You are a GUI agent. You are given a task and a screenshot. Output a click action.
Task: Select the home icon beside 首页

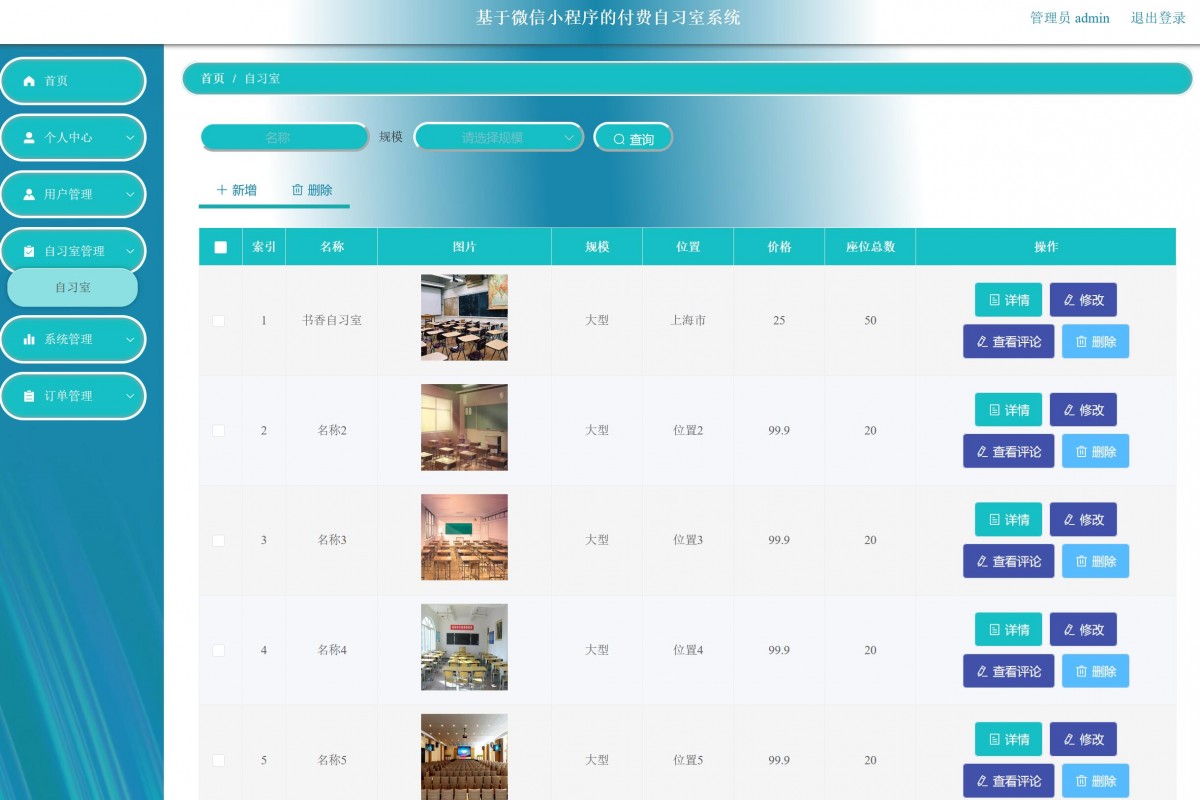click(28, 81)
